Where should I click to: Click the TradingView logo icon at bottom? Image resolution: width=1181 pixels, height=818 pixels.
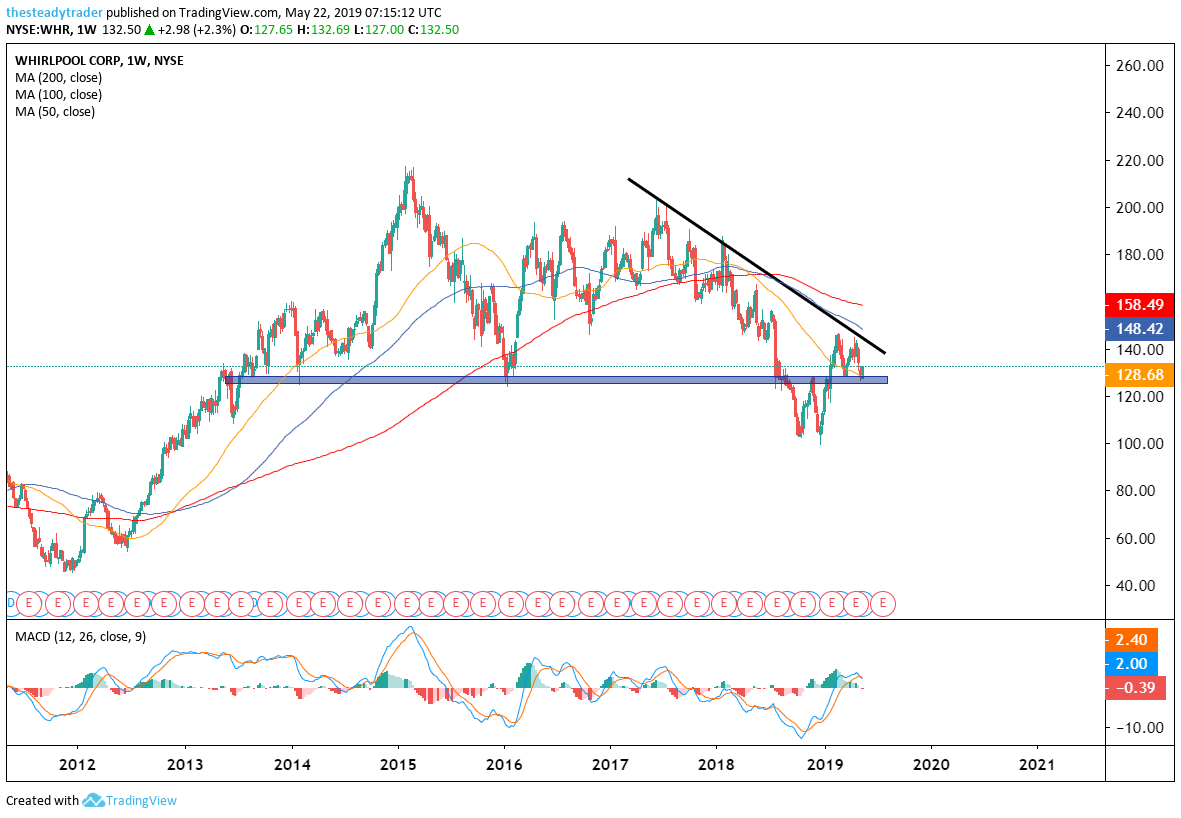[x=93, y=800]
